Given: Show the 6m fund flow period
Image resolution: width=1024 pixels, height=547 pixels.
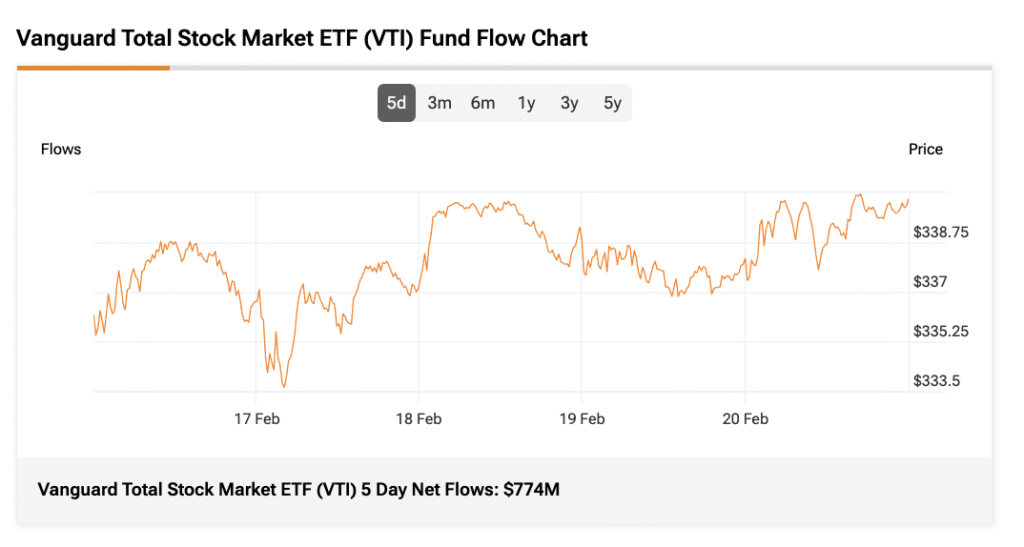Looking at the screenshot, I should pyautogui.click(x=483, y=103).
